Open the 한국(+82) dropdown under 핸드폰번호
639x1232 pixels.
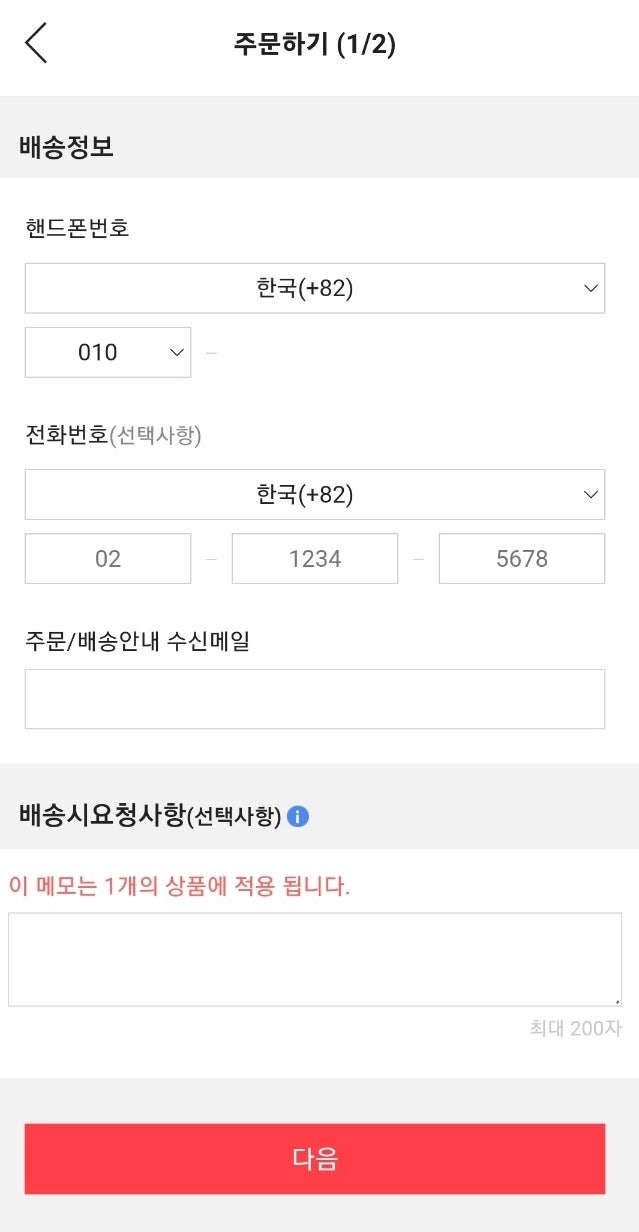pyautogui.click(x=315, y=288)
